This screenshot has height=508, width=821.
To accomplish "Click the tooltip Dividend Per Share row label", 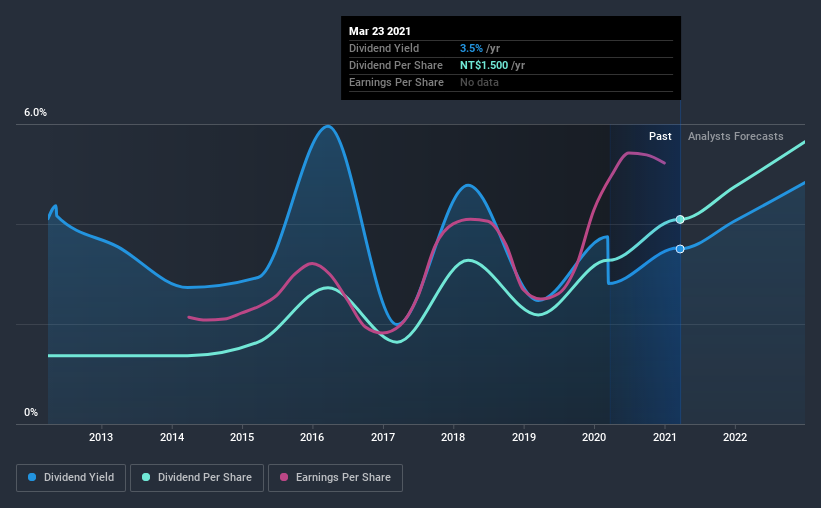I will (396, 65).
